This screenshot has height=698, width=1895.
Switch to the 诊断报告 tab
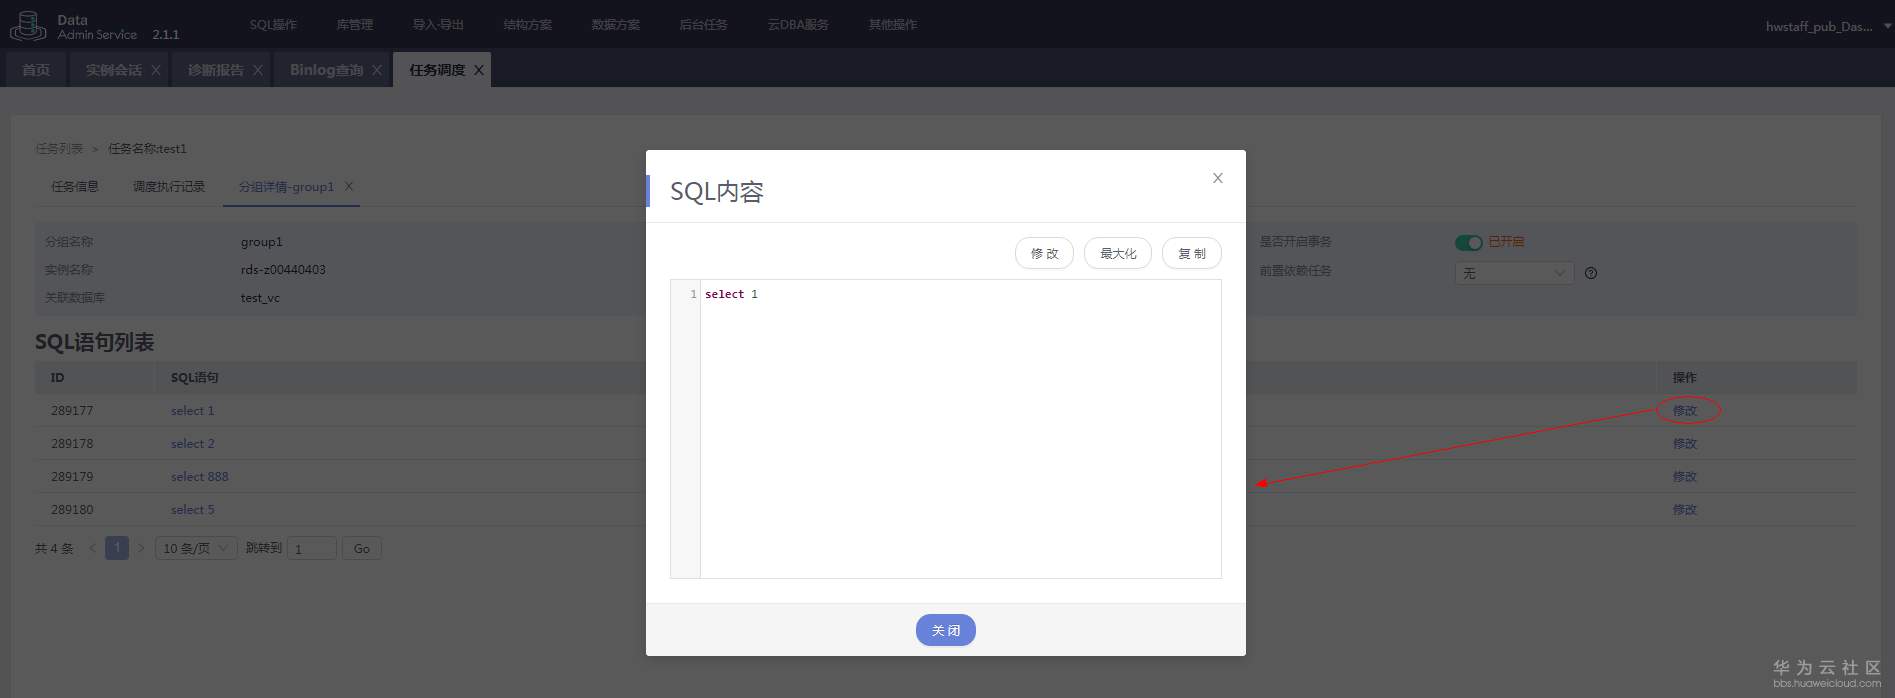(x=215, y=70)
